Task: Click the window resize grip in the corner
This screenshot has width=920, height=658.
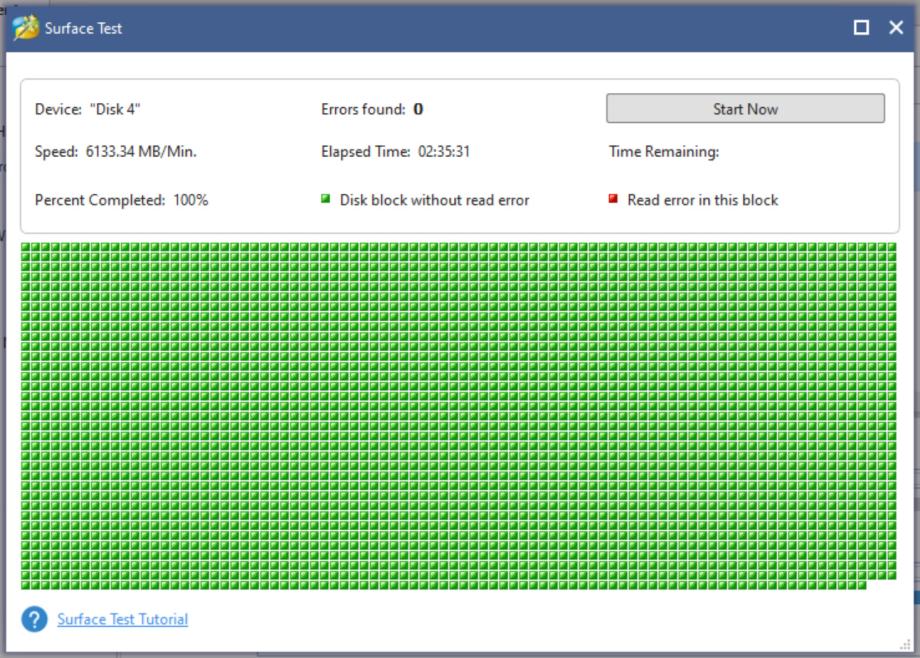Action: click(907, 646)
